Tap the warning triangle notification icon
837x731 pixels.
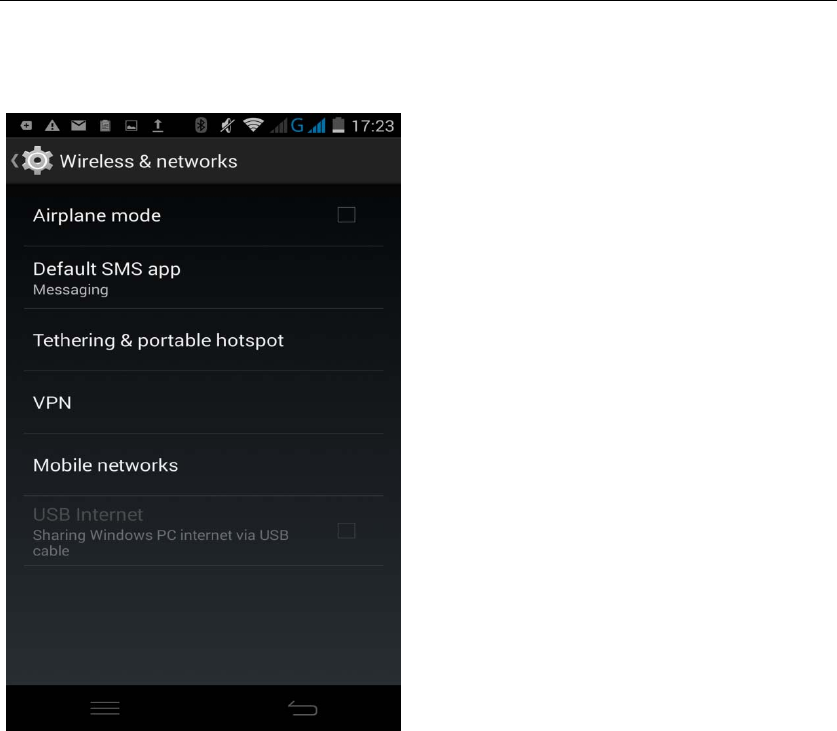52,125
